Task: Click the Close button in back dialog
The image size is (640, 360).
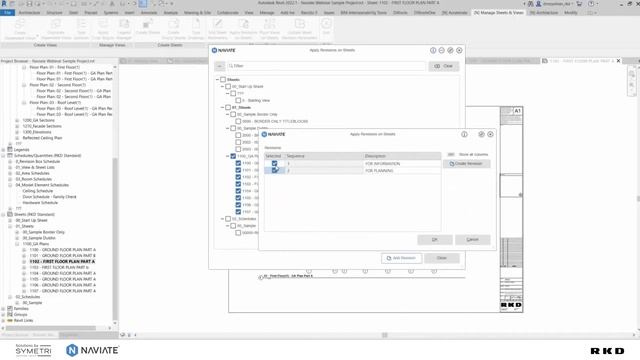Action: (442, 258)
